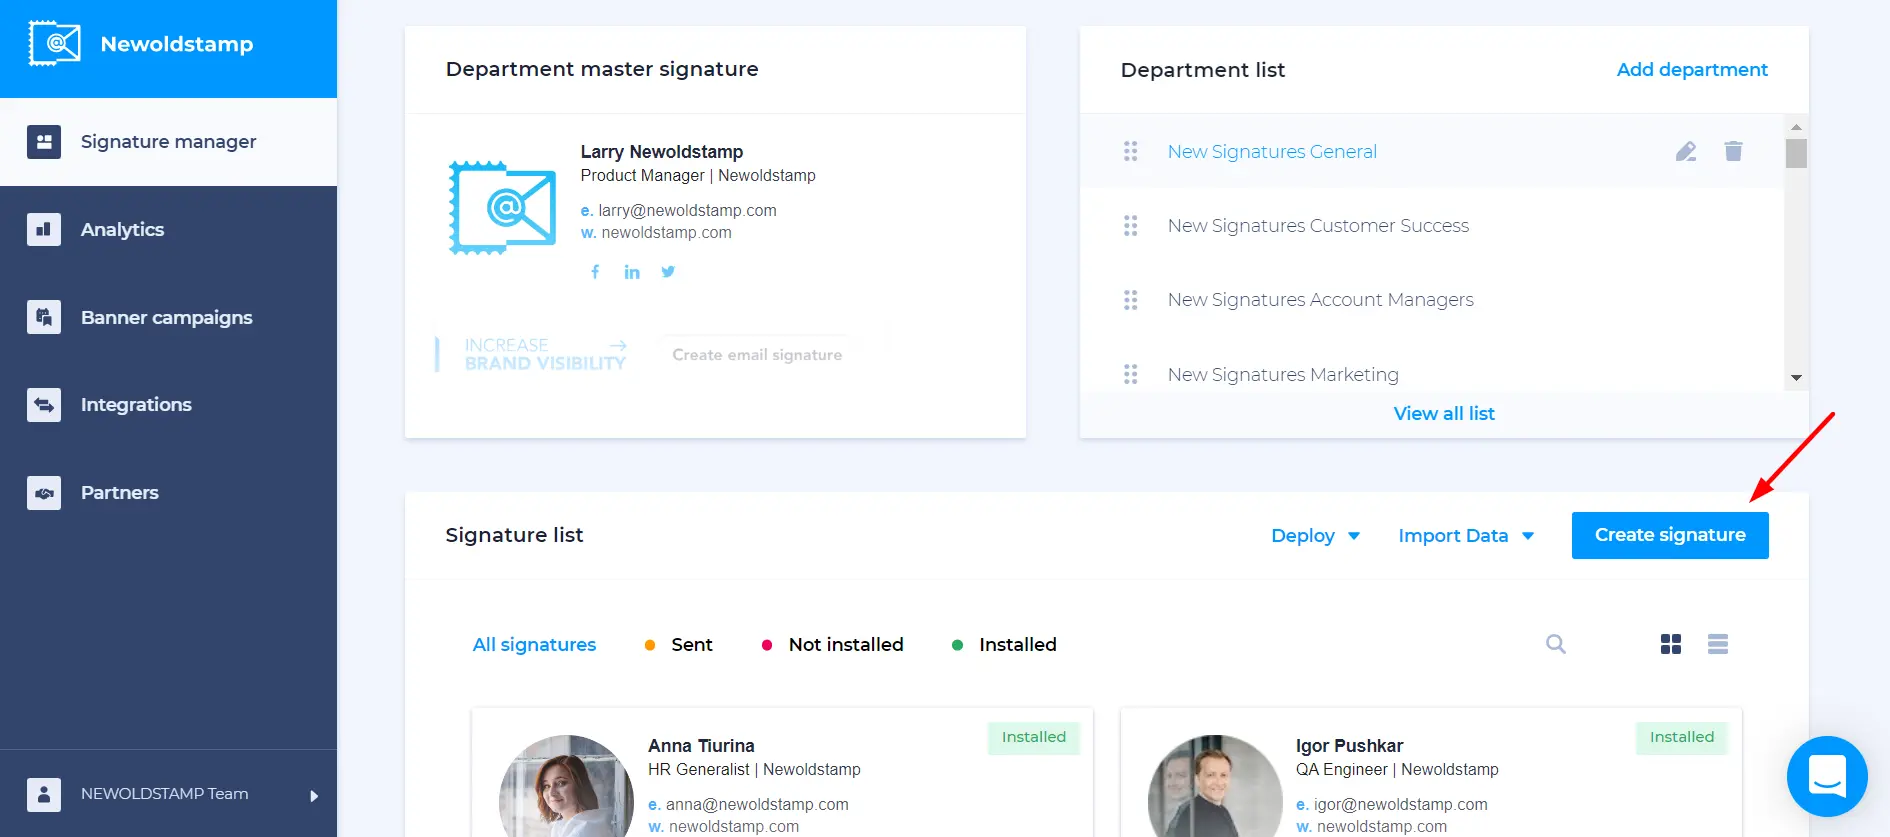This screenshot has height=837, width=1890.
Task: Click department list scroll down arrow
Action: tap(1796, 378)
